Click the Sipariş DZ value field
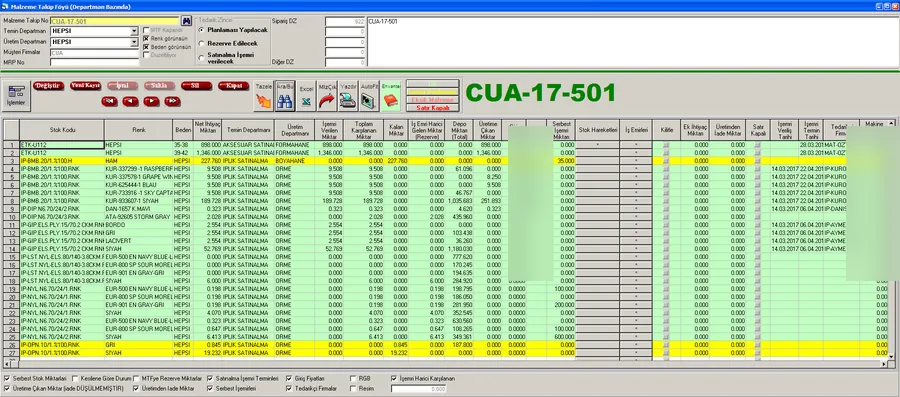This screenshot has height=397, width=900. tap(345, 21)
